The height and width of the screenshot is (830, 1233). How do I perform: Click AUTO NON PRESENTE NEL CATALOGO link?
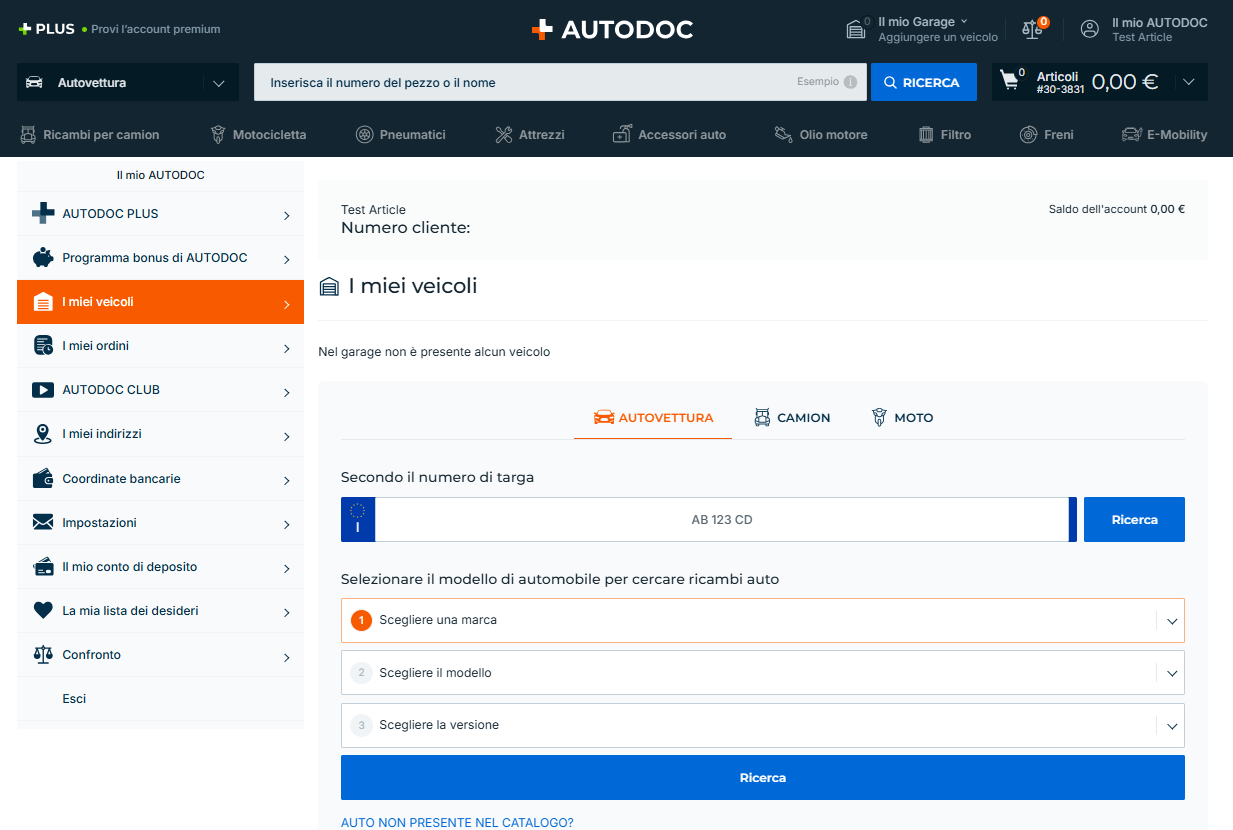click(x=457, y=822)
